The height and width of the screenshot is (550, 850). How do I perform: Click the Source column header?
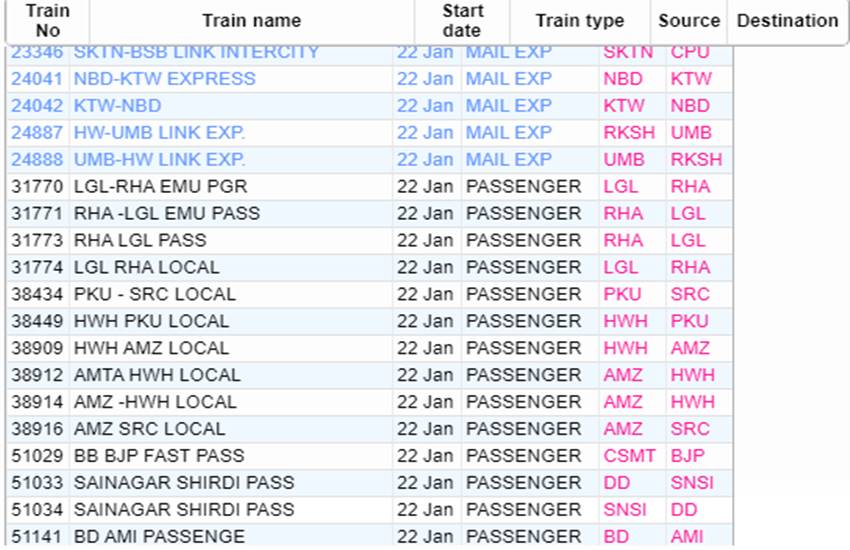(x=688, y=21)
